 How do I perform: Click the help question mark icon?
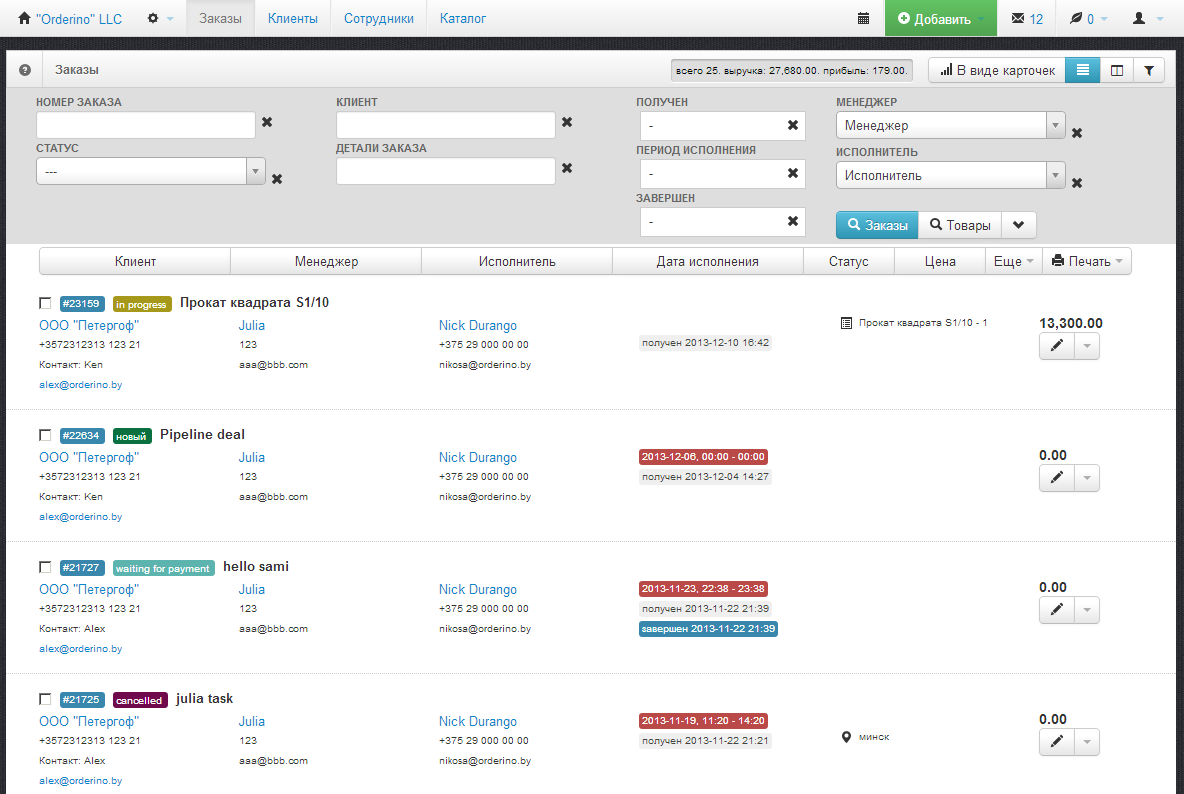[x=25, y=71]
